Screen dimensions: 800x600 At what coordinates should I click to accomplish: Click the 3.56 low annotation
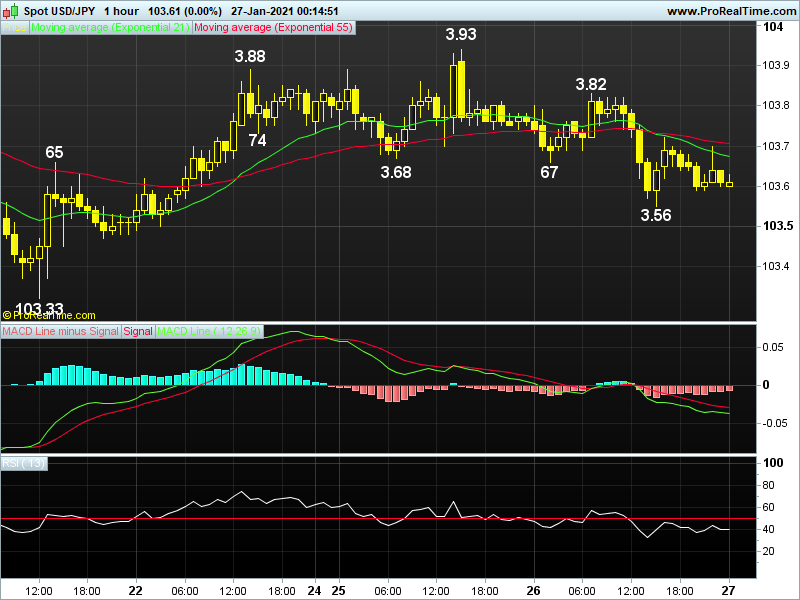[x=656, y=215]
